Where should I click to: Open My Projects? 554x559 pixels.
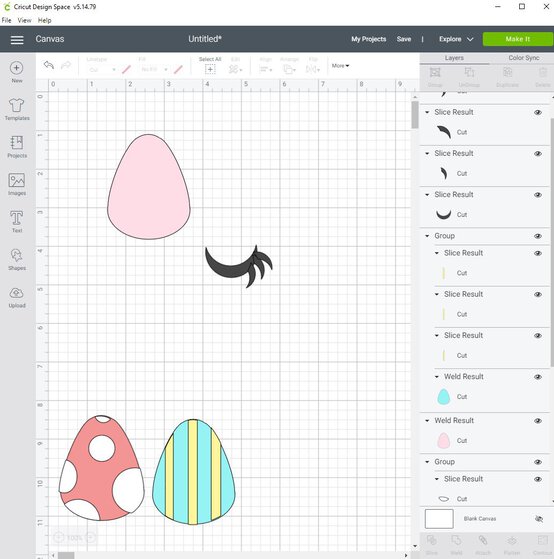point(368,39)
